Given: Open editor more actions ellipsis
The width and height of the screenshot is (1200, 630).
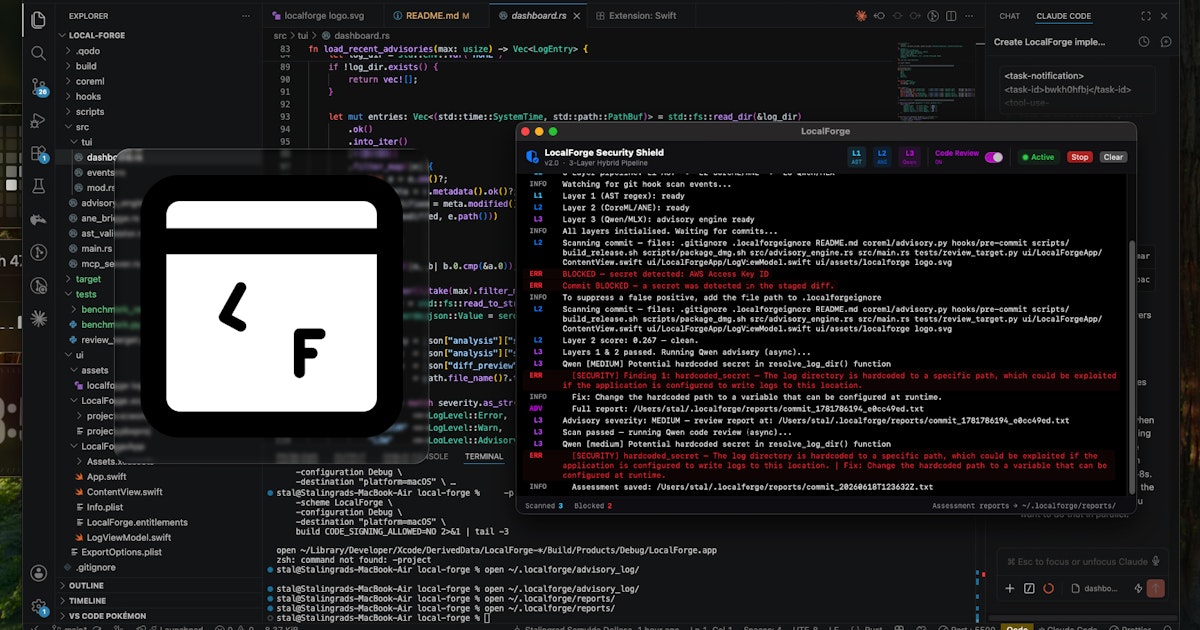Looking at the screenshot, I should (967, 16).
